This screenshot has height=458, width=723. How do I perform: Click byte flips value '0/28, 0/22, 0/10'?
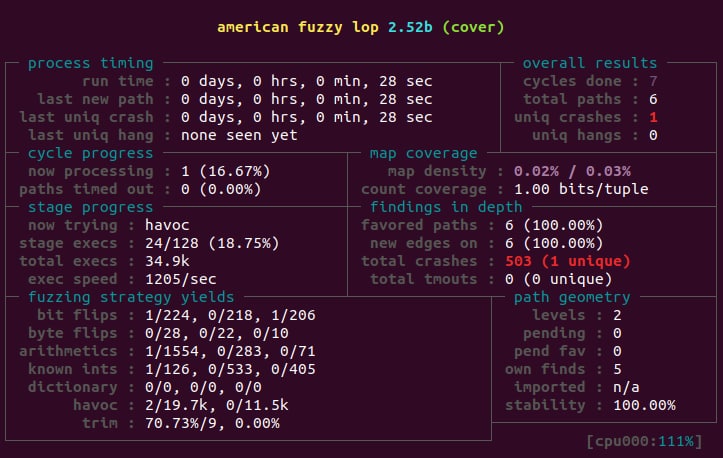(217, 333)
